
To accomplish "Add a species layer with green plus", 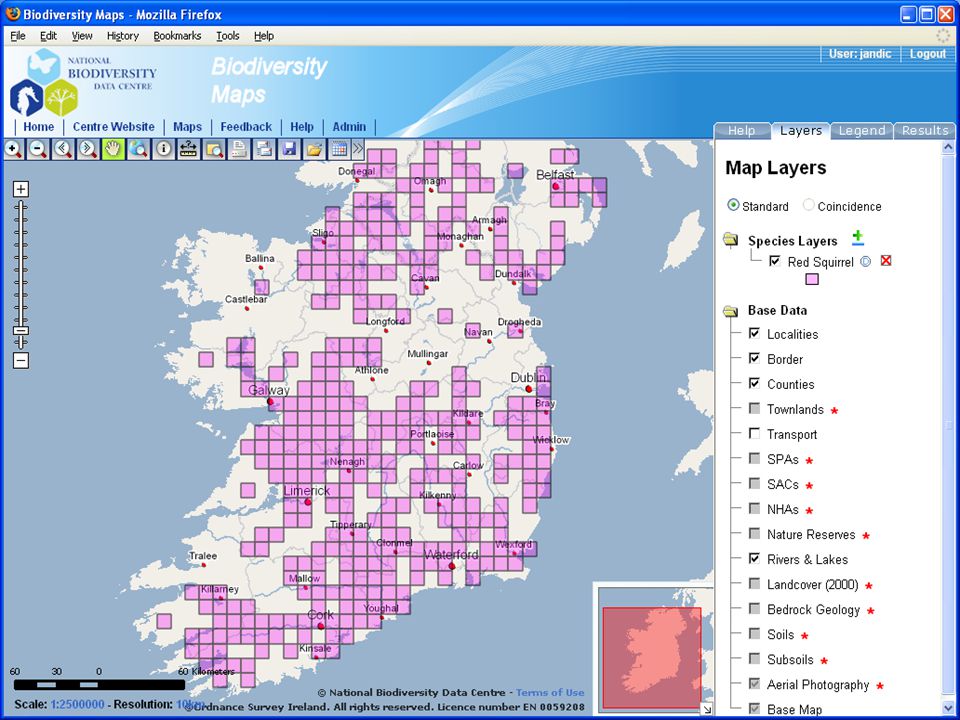I will (x=858, y=238).
